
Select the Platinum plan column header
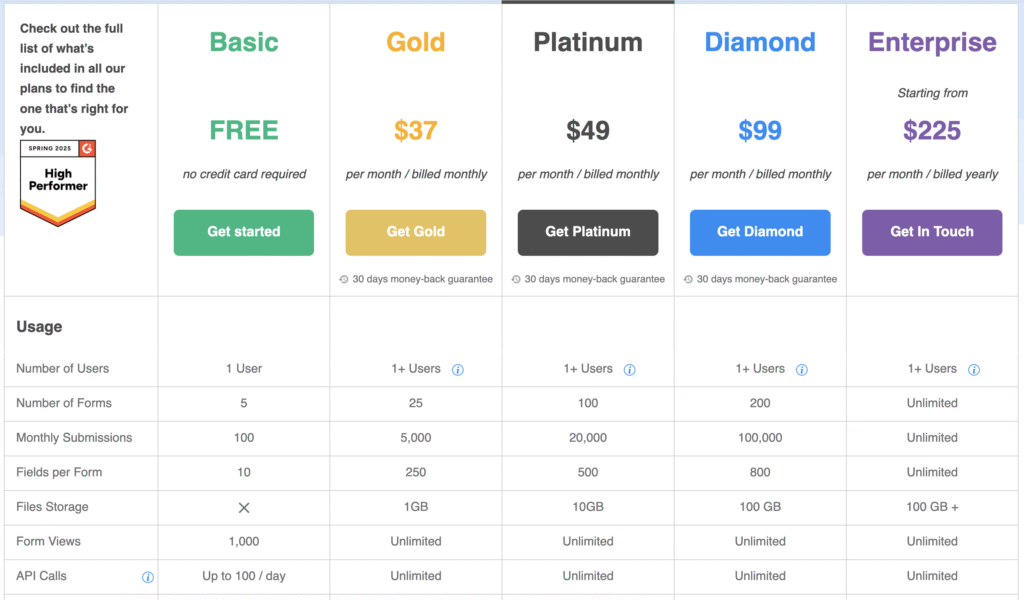point(587,42)
